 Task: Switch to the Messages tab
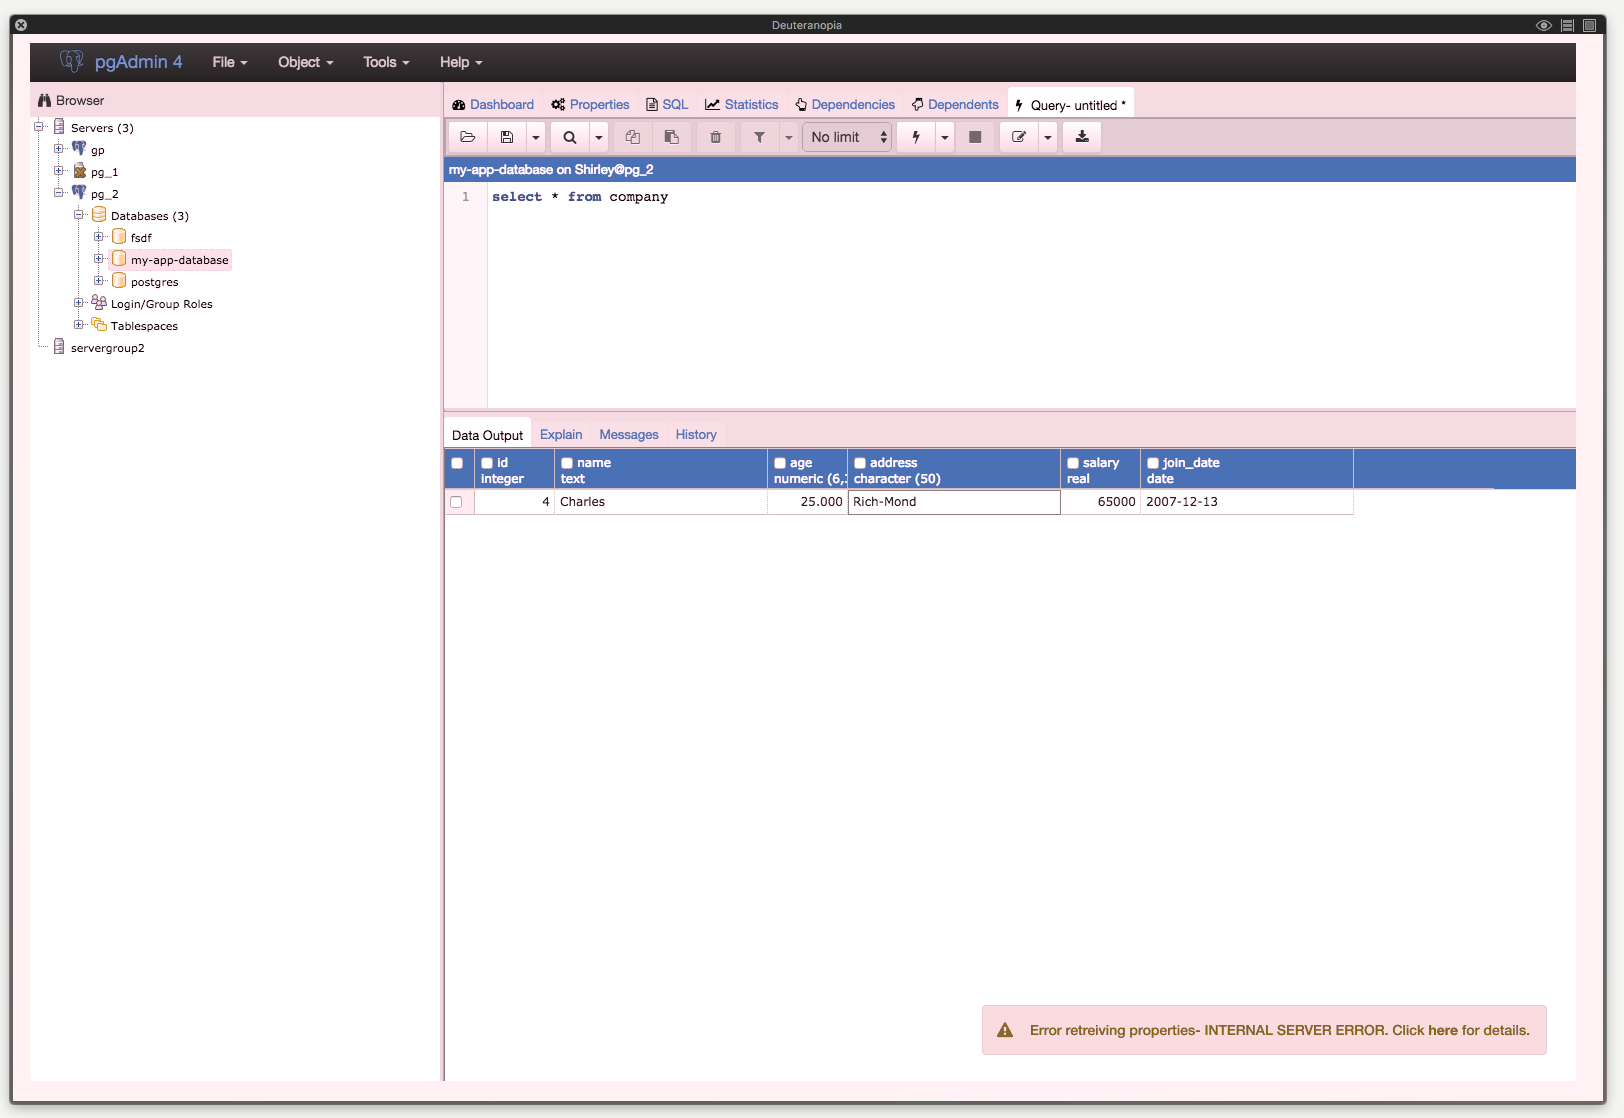[x=628, y=435]
